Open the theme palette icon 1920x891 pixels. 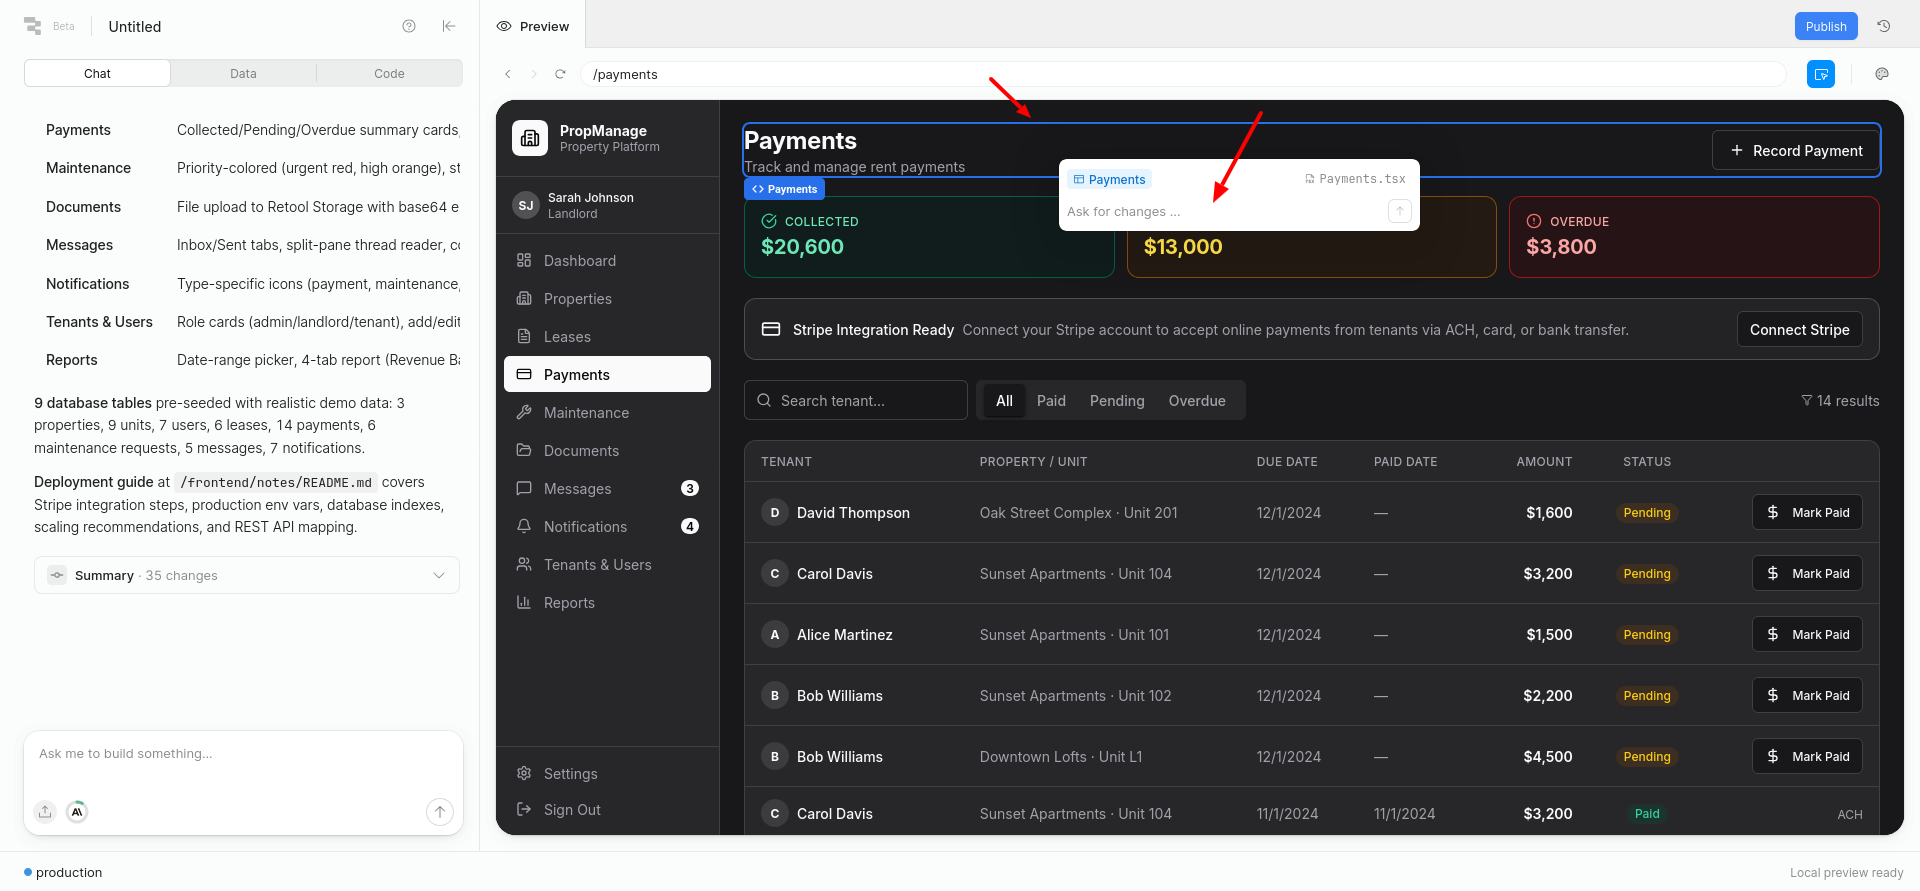point(1882,74)
